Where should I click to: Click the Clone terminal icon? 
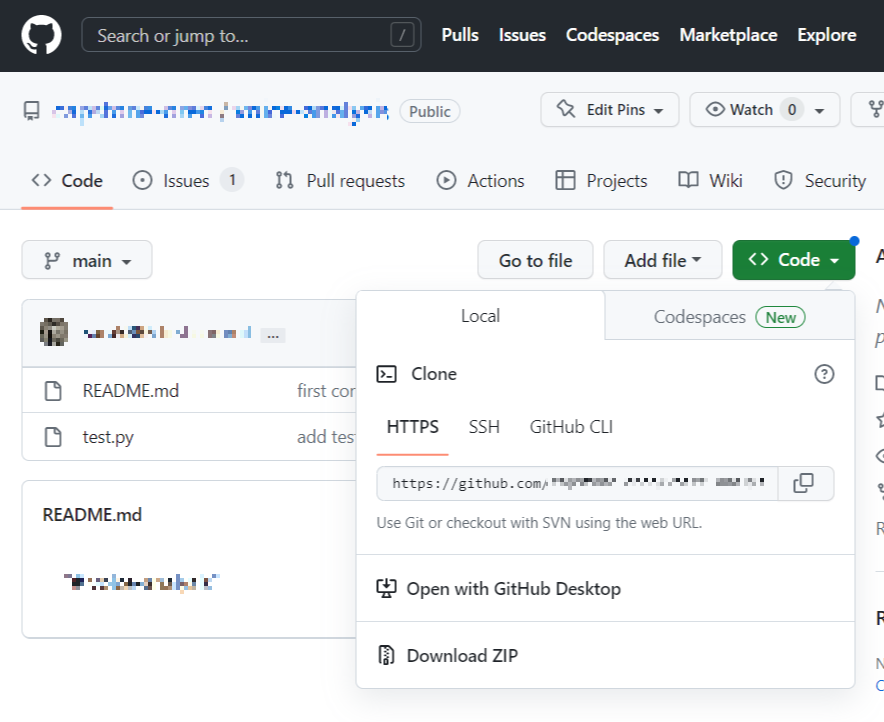(x=386, y=374)
